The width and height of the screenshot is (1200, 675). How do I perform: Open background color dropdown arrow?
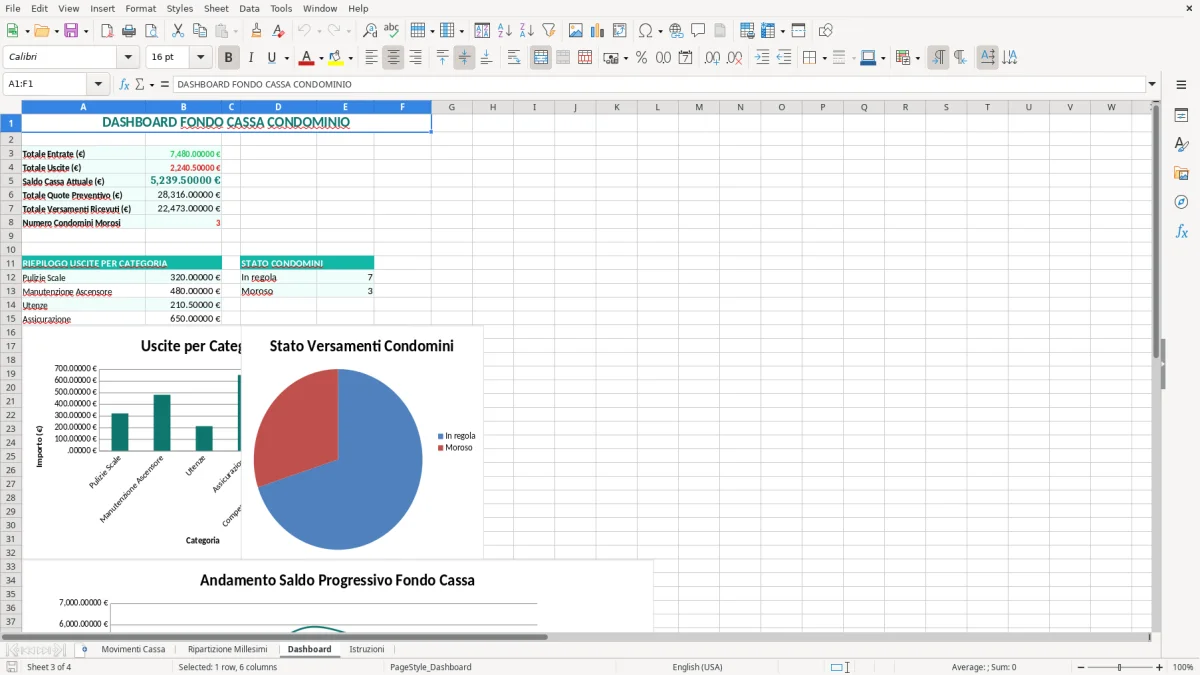350,58
